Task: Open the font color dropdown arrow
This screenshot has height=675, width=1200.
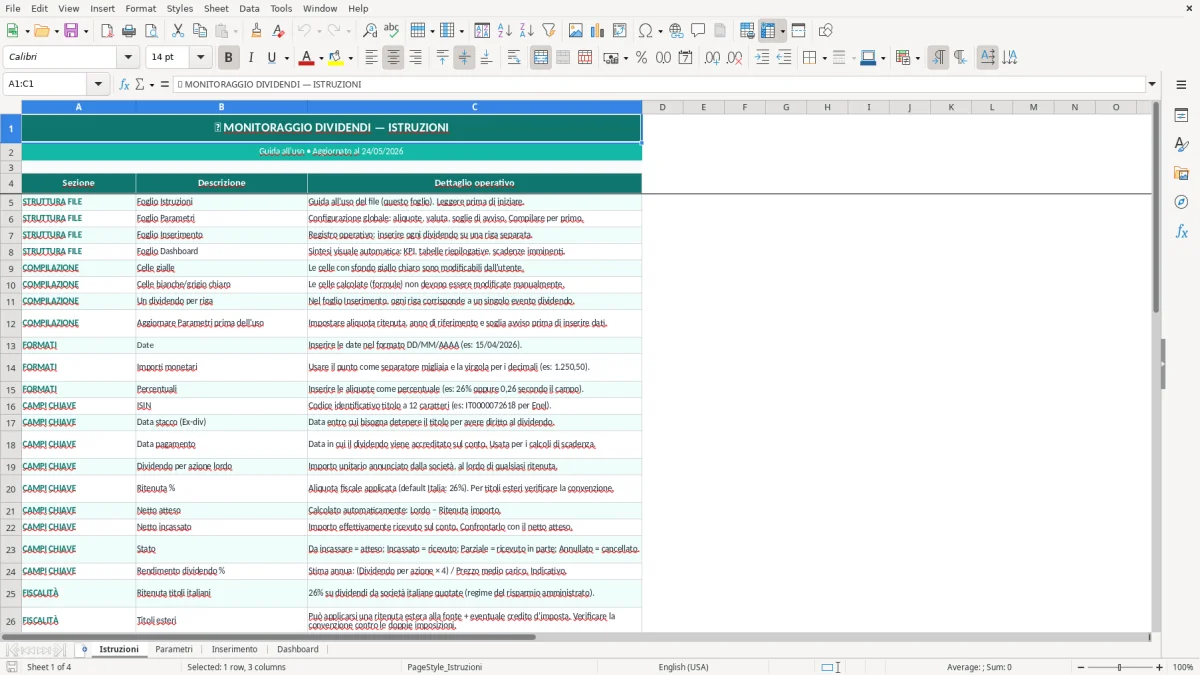Action: (x=321, y=58)
